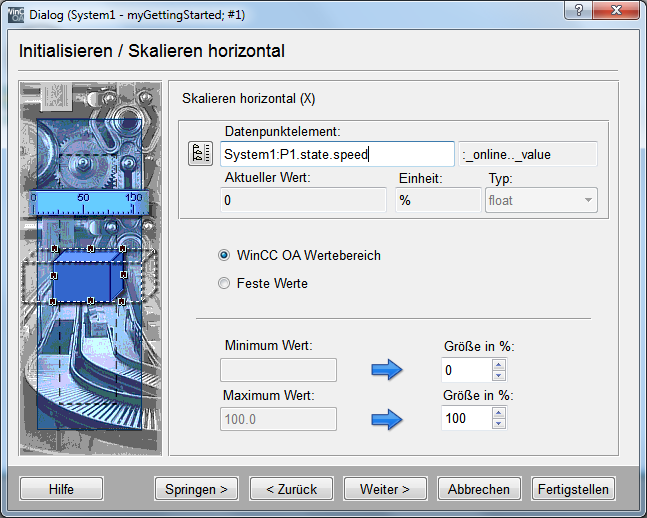
Task: Click the Maximum Wert 100.0 field
Action: point(279,419)
